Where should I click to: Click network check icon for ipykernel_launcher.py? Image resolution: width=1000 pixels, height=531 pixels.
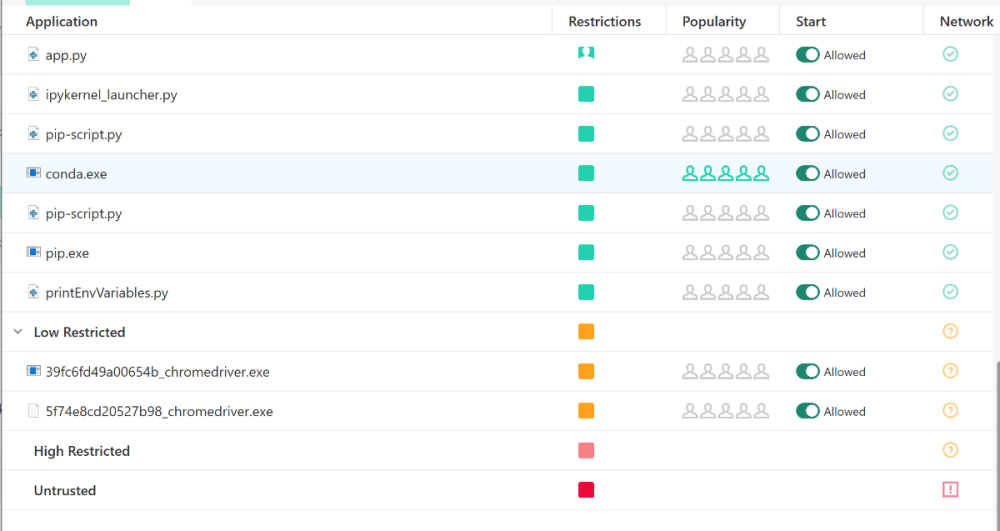click(950, 95)
